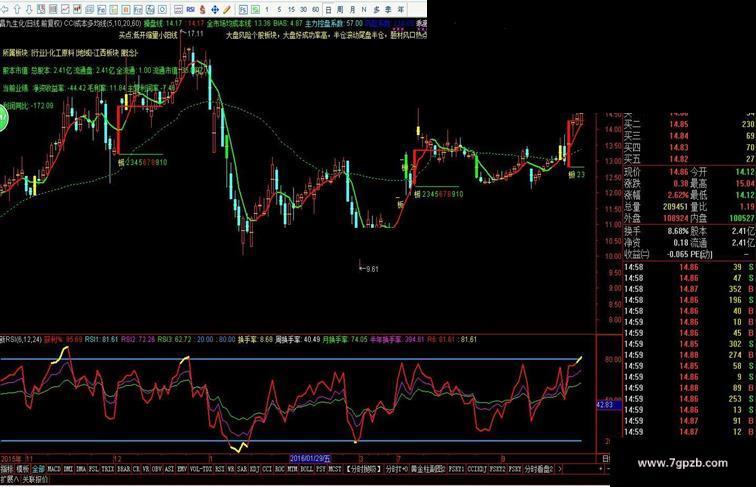This screenshot has height=487, width=756.
Task: Click the second green F5 toolbar icon
Action: click(256, 10)
